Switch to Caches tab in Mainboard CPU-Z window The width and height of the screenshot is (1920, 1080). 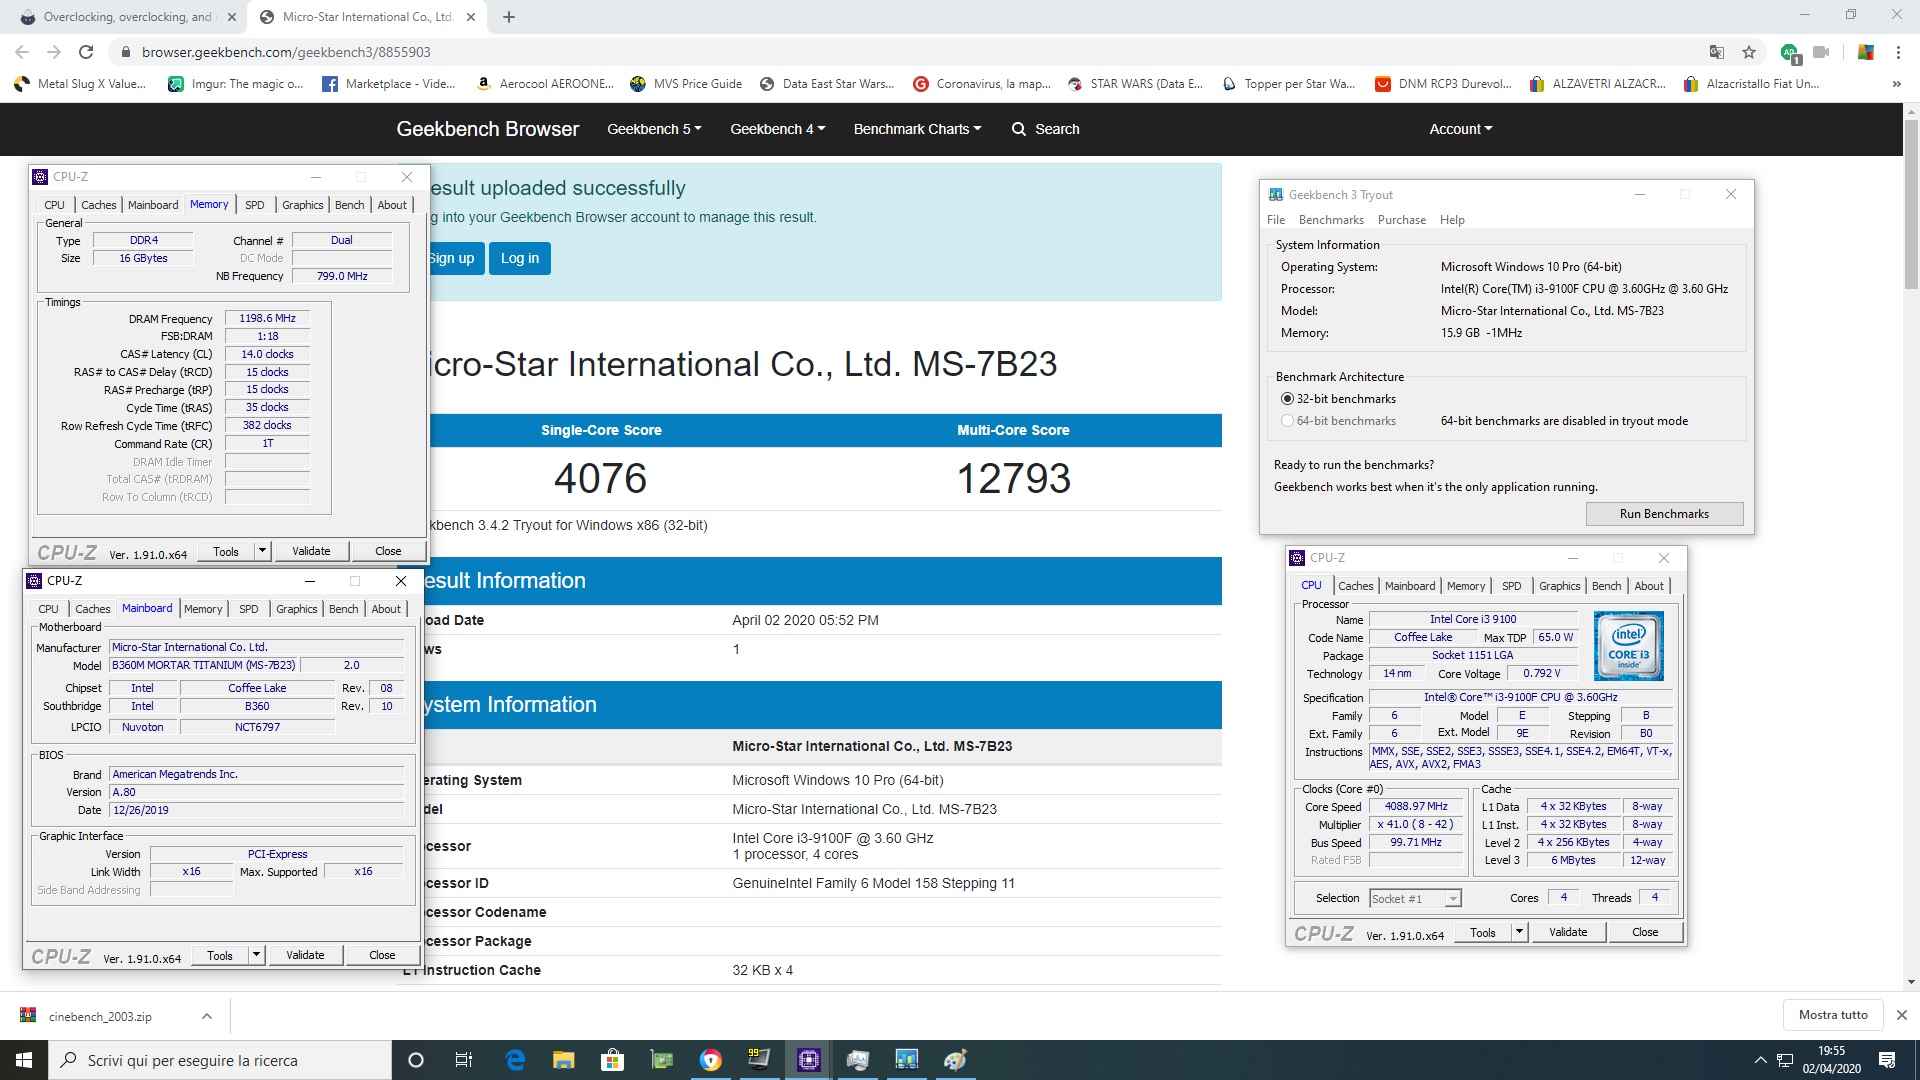[x=93, y=609]
